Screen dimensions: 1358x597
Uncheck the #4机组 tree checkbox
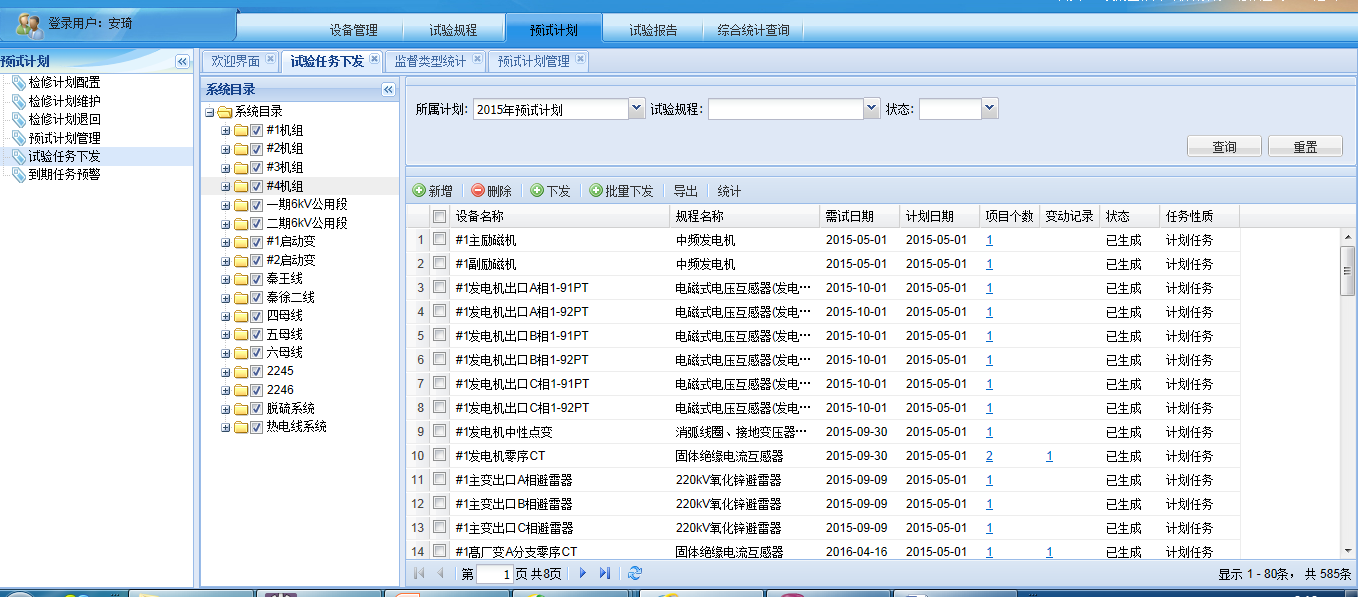[257, 186]
